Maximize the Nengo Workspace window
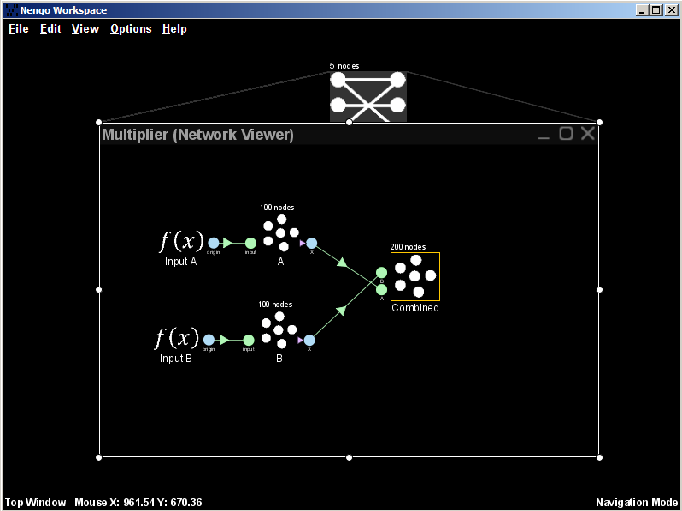The image size is (682, 511). 656,10
